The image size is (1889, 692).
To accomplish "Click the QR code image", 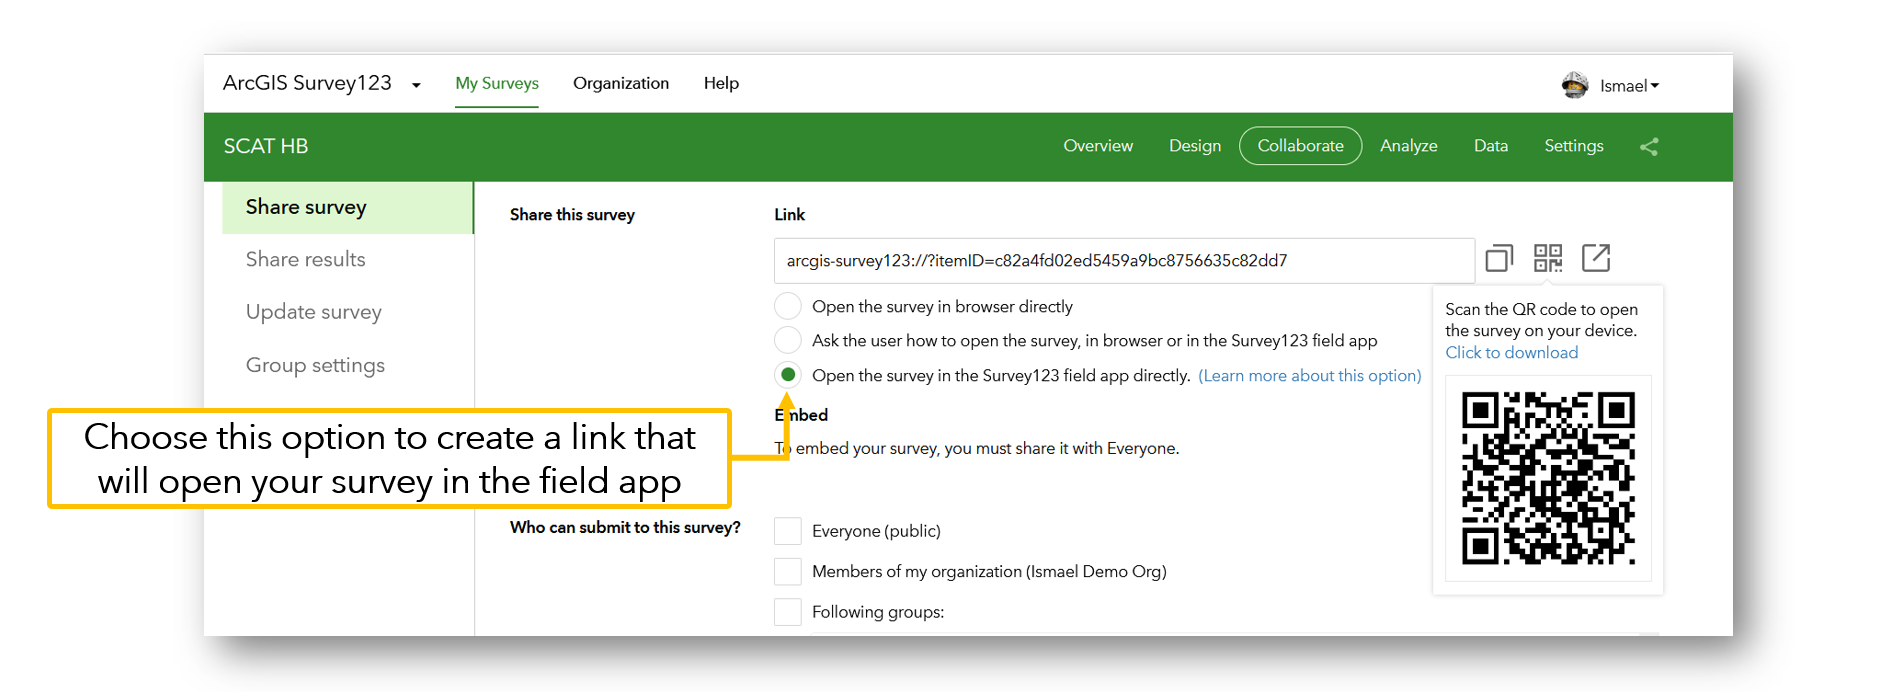I will coord(1548,479).
